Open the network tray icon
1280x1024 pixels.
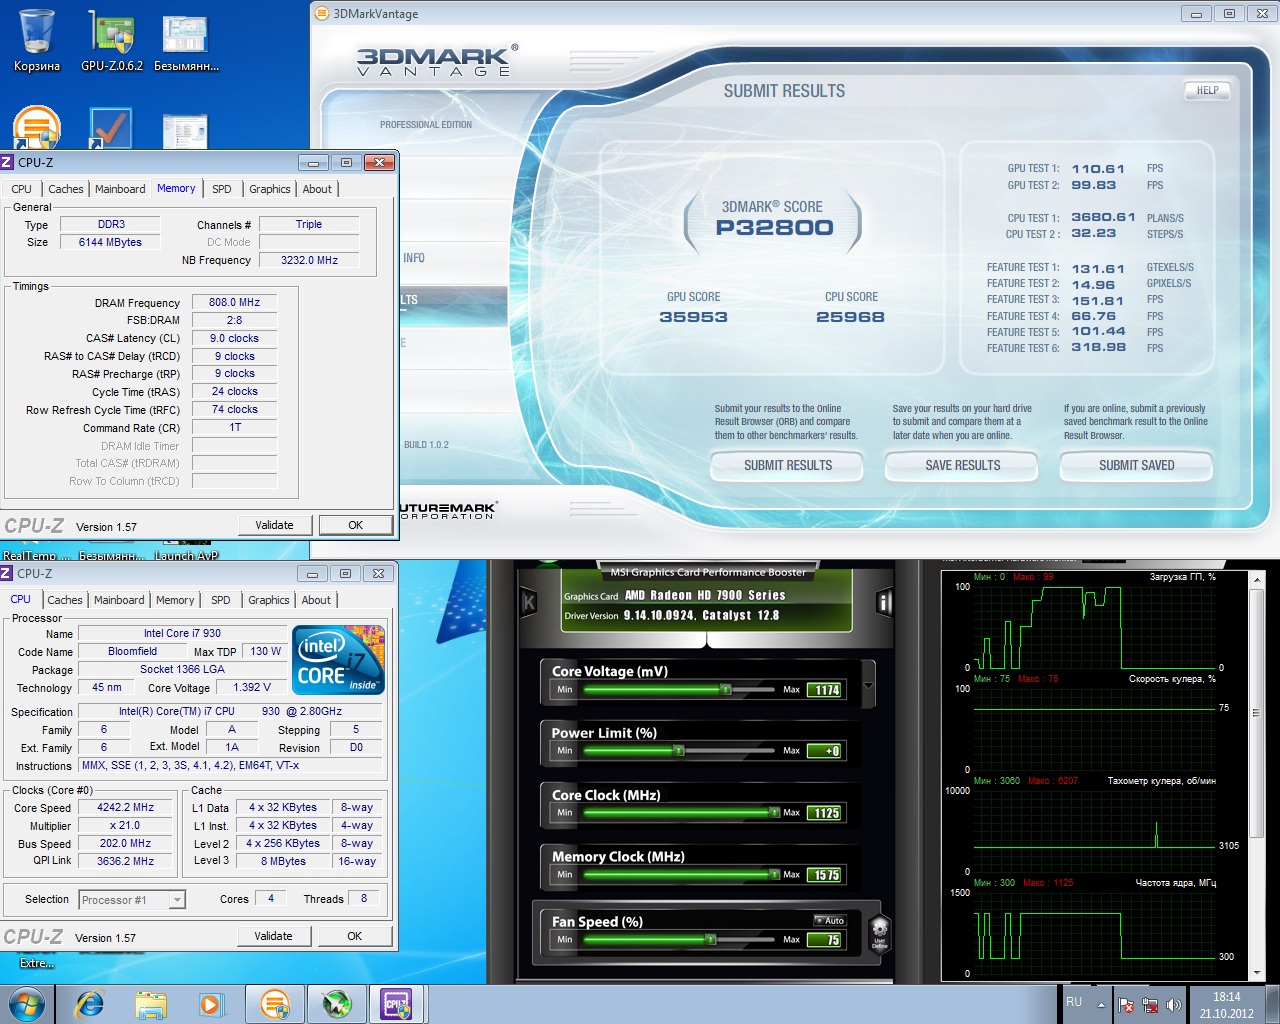point(1150,1005)
